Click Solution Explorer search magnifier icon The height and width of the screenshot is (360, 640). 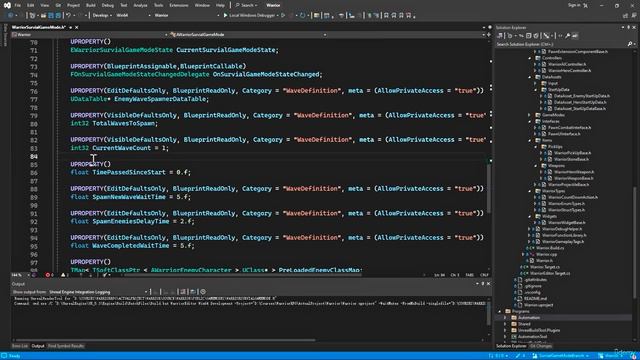pyautogui.click(x=630, y=44)
